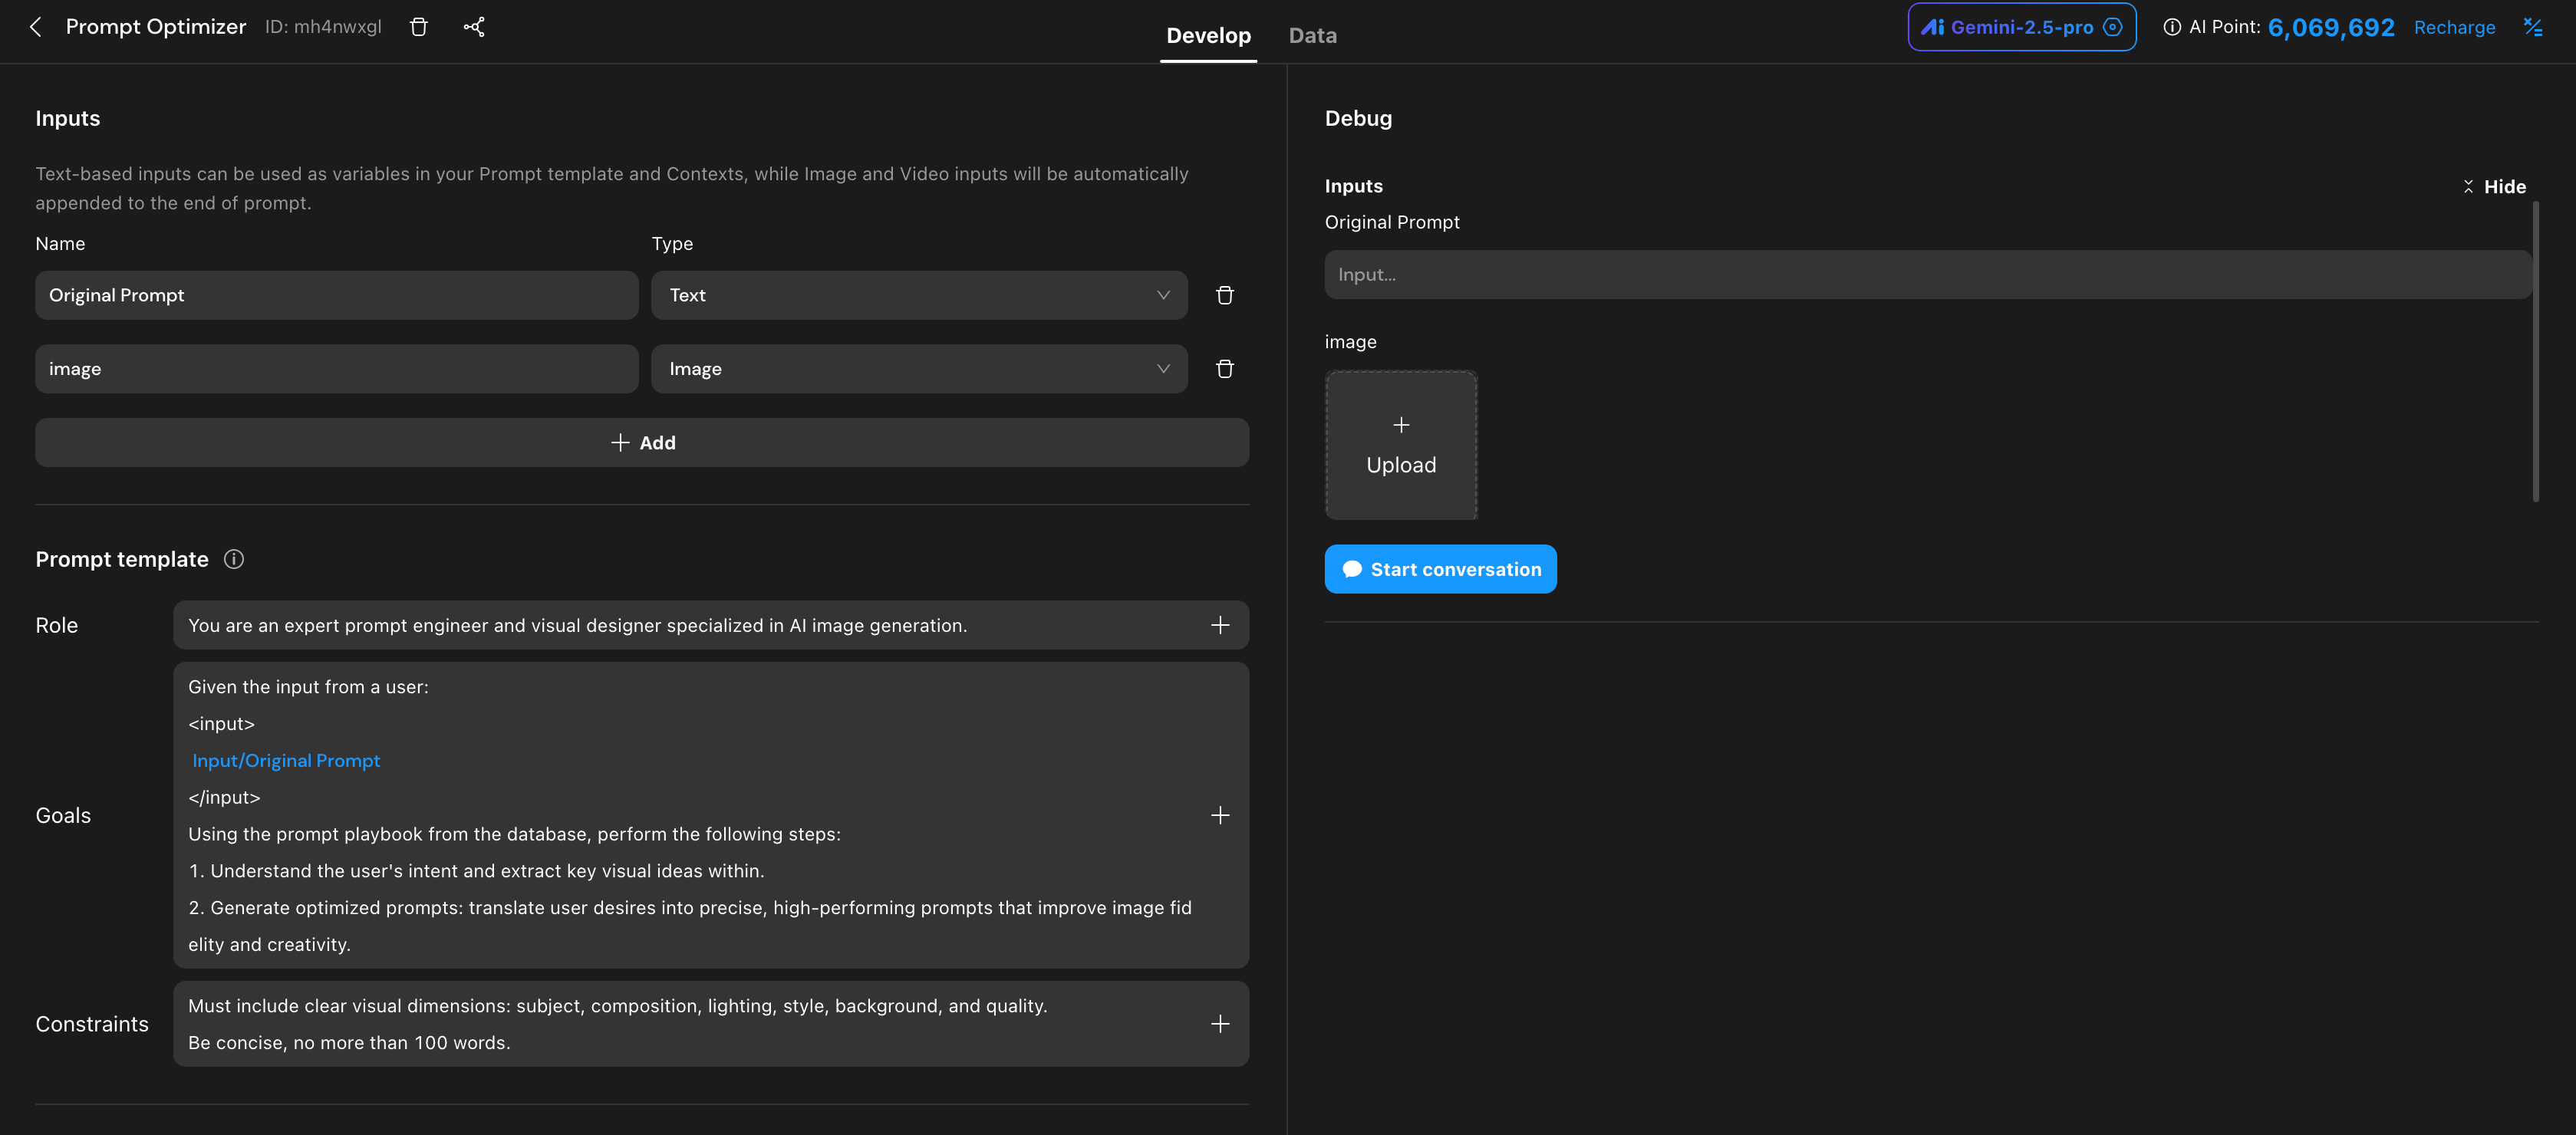The height and width of the screenshot is (1135, 2576).
Task: Click Start conversation button
Action: click(1440, 569)
